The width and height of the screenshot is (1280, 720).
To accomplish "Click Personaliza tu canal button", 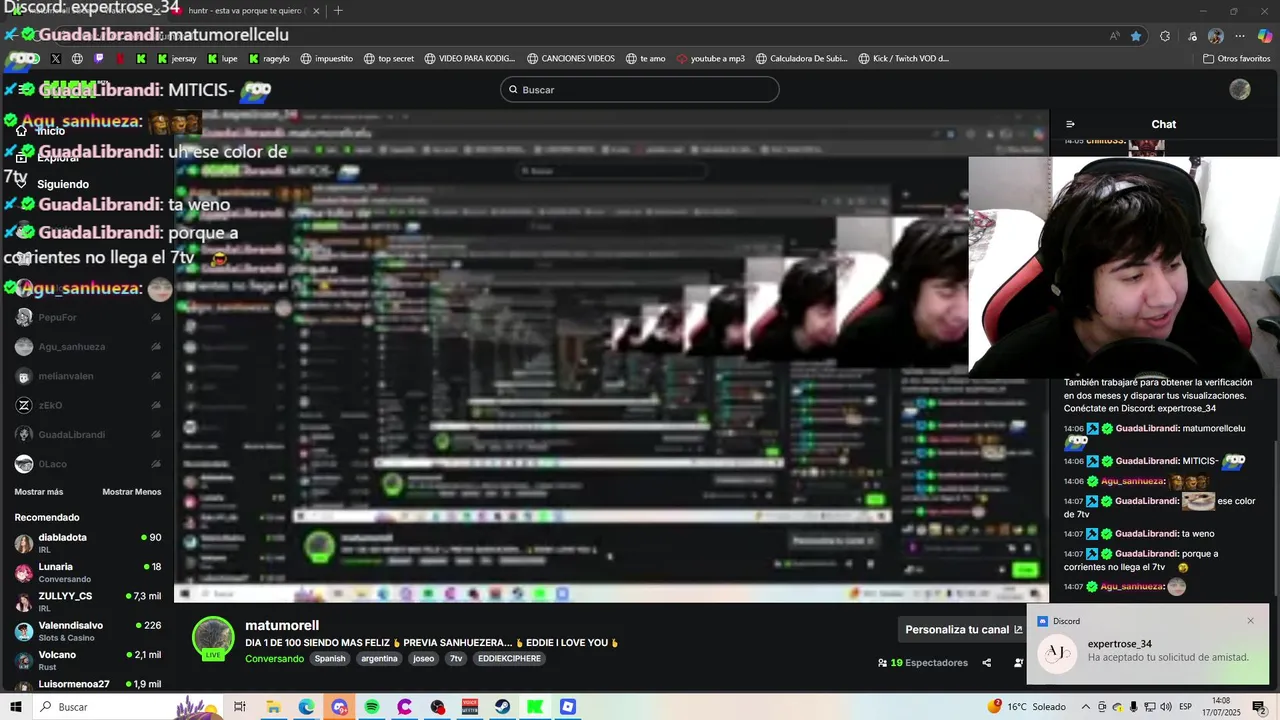I will [x=964, y=630].
